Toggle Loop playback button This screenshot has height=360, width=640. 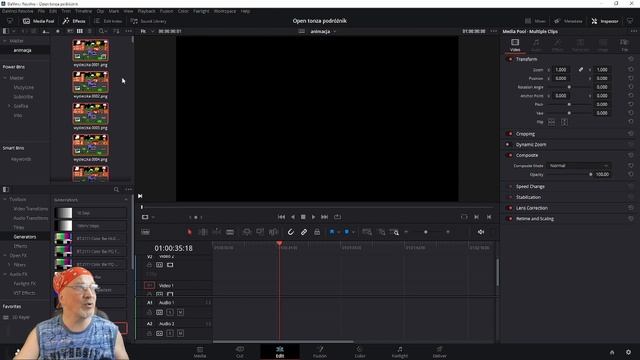[337, 217]
